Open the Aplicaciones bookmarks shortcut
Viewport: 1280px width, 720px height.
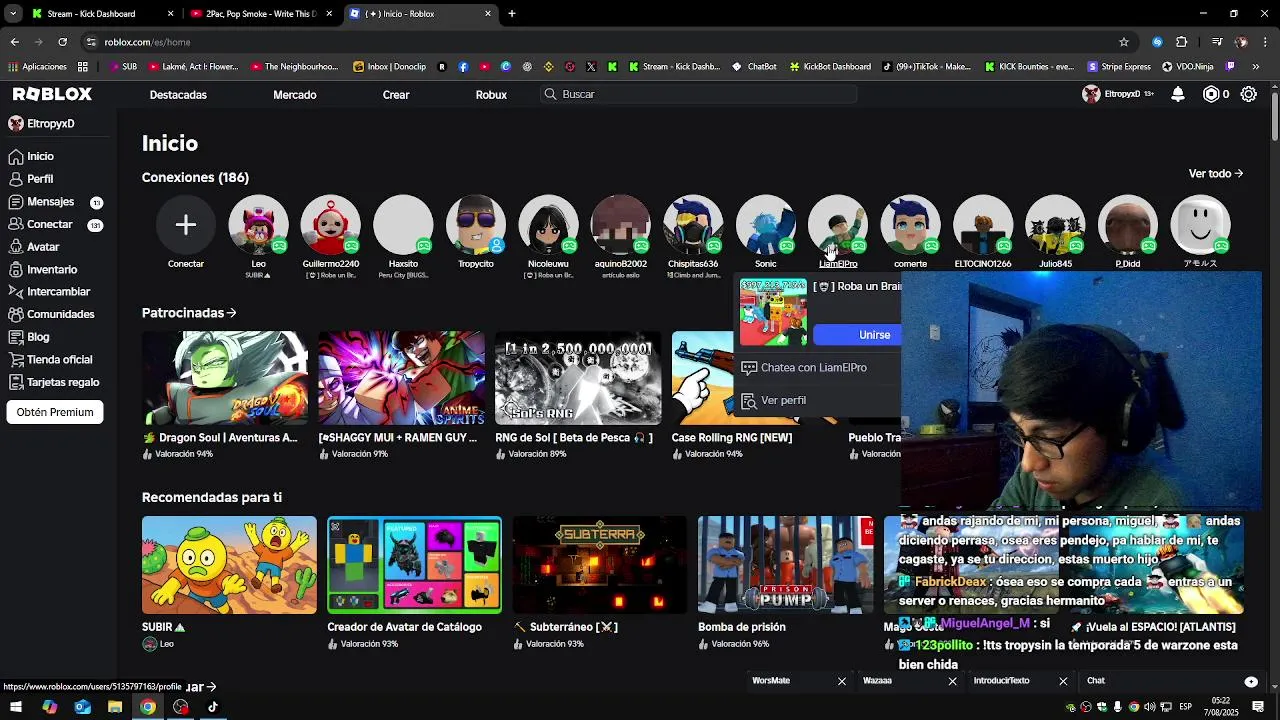pos(37,67)
